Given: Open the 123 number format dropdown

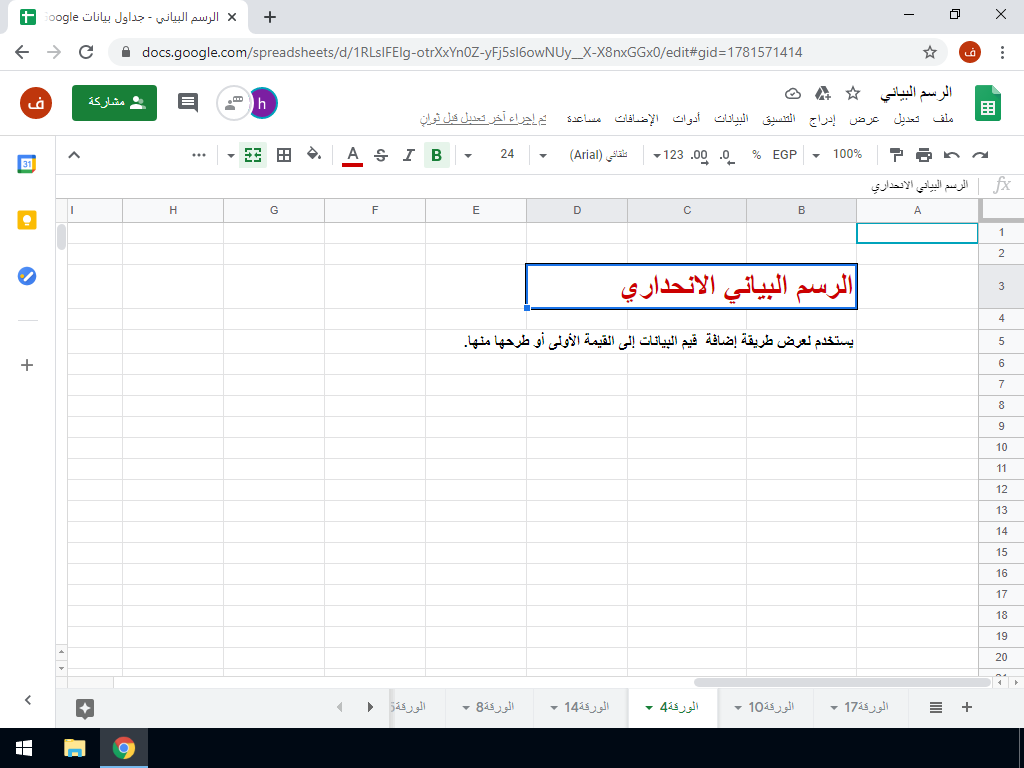Looking at the screenshot, I should (x=667, y=155).
